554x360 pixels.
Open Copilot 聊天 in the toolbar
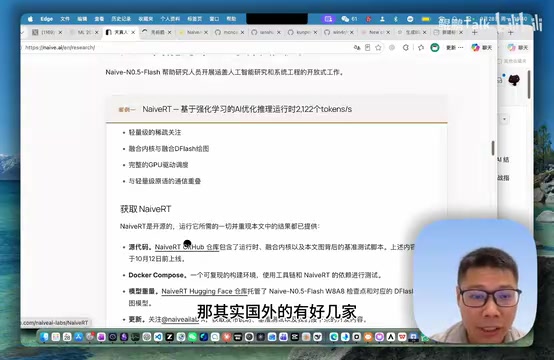coord(482,47)
